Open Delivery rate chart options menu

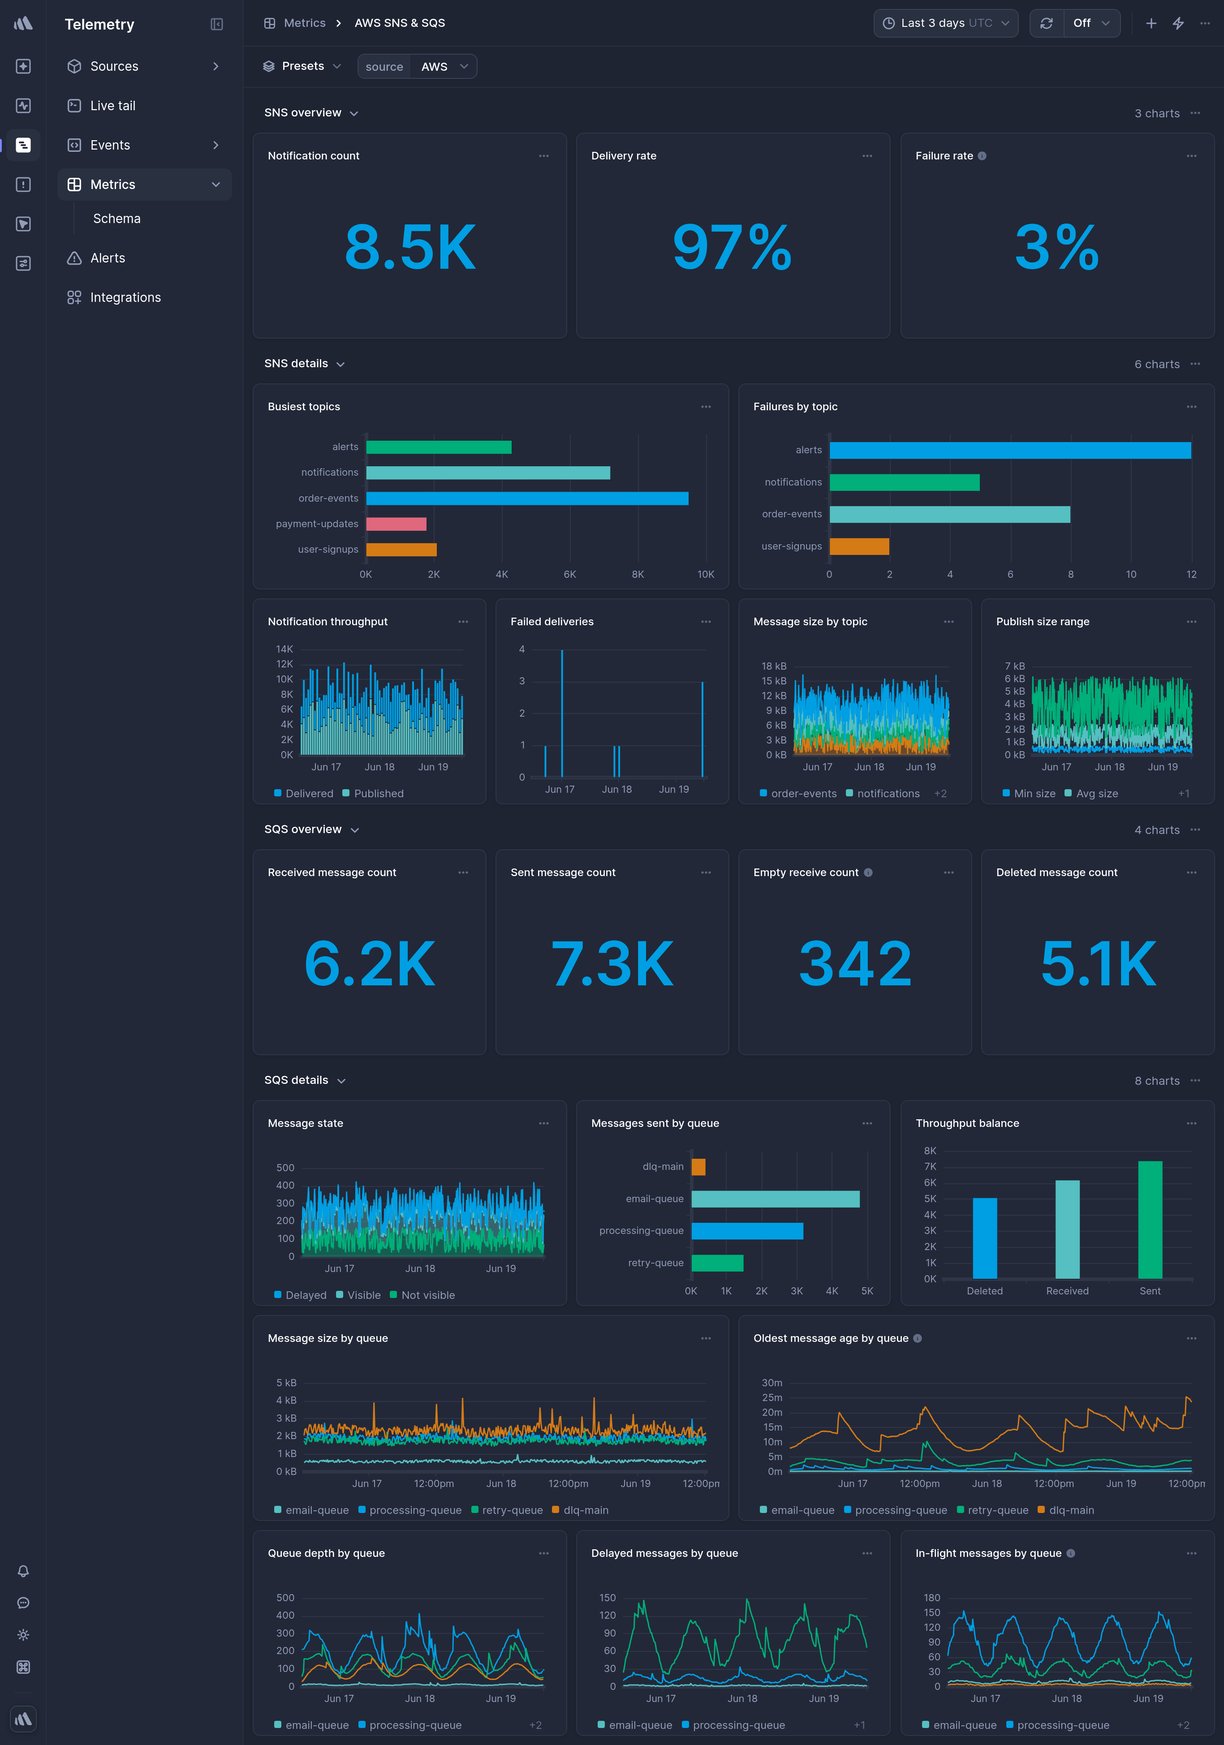[x=867, y=156]
